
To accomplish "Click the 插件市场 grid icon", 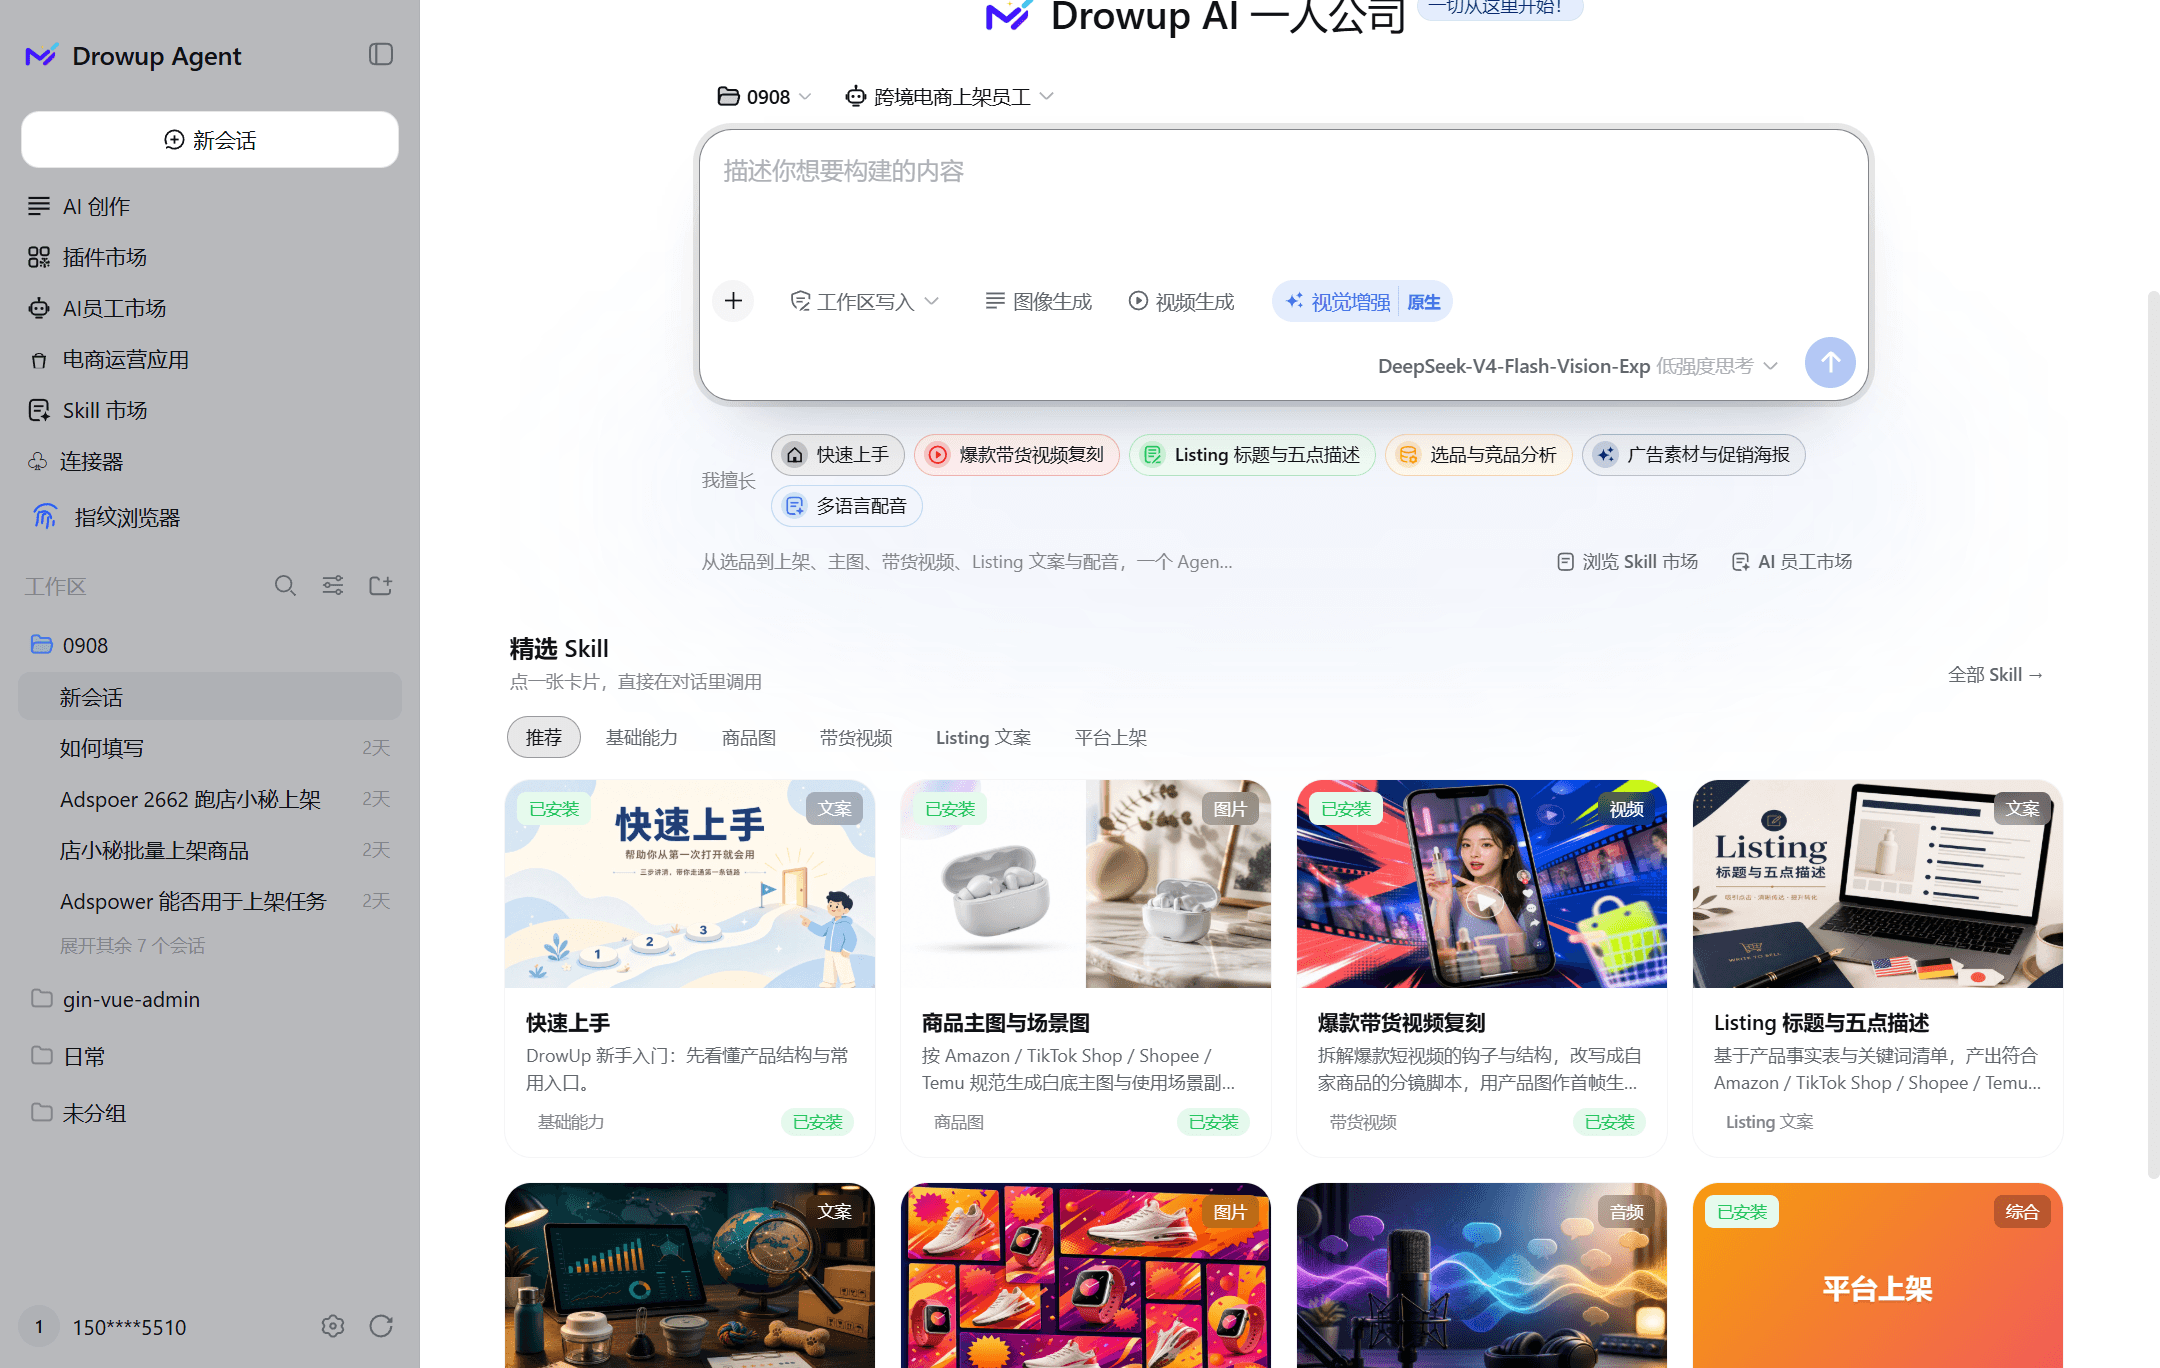I will tap(39, 257).
